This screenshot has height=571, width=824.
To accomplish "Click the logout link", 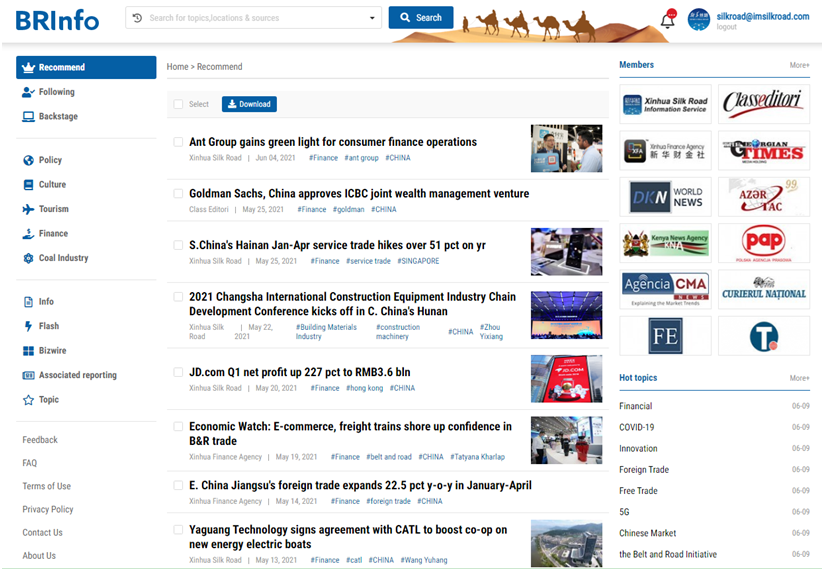I will point(727,27).
